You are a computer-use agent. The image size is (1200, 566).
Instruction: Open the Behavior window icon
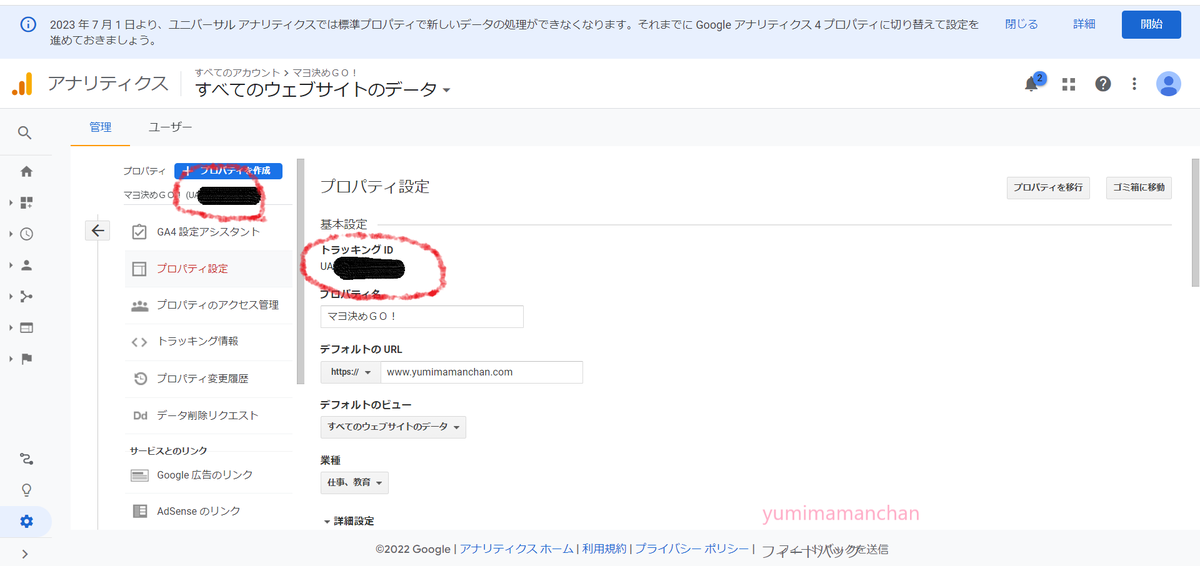point(26,327)
